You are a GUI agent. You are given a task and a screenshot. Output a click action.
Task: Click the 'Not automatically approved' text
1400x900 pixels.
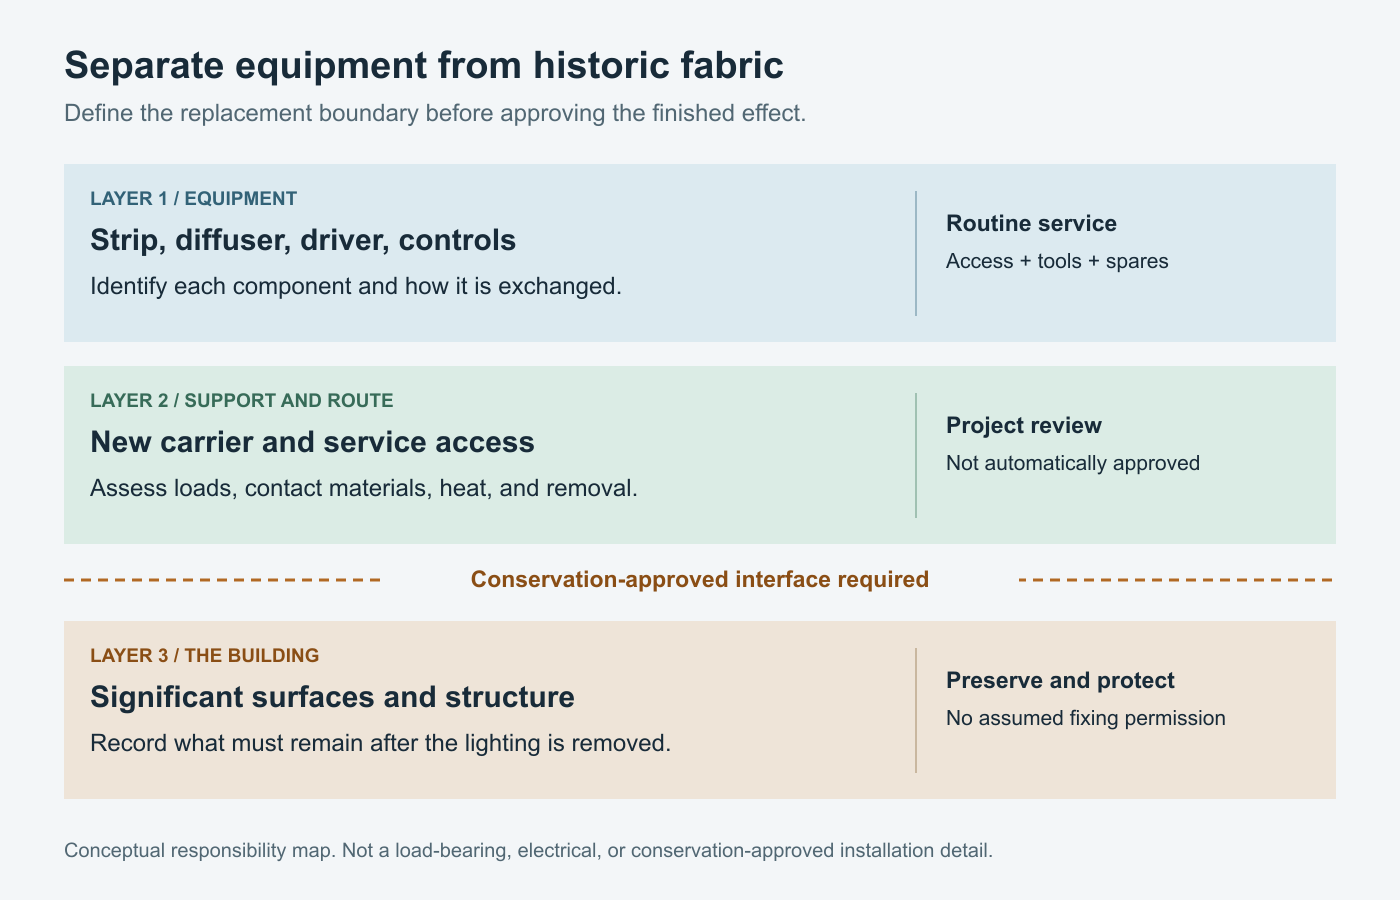(1073, 463)
